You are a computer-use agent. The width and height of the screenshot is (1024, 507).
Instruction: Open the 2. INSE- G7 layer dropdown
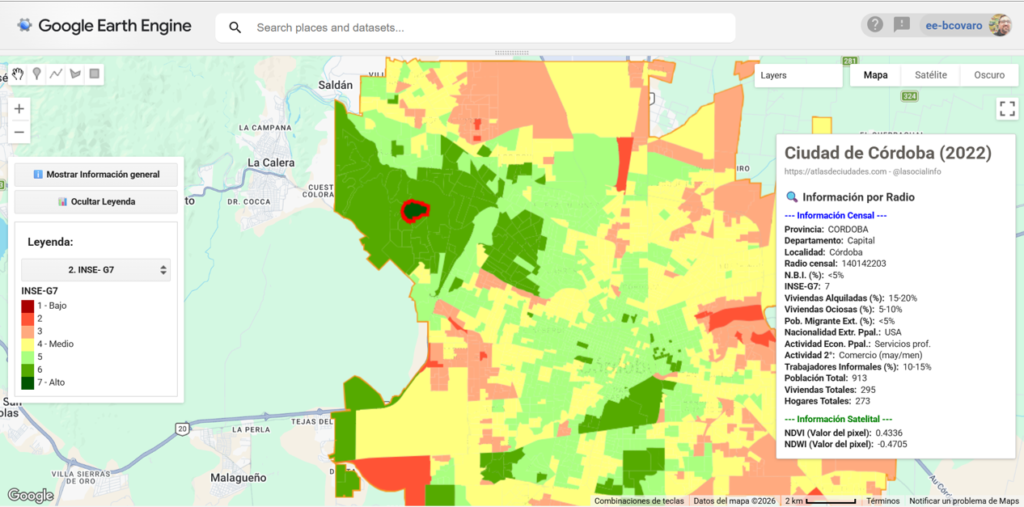tap(96, 270)
